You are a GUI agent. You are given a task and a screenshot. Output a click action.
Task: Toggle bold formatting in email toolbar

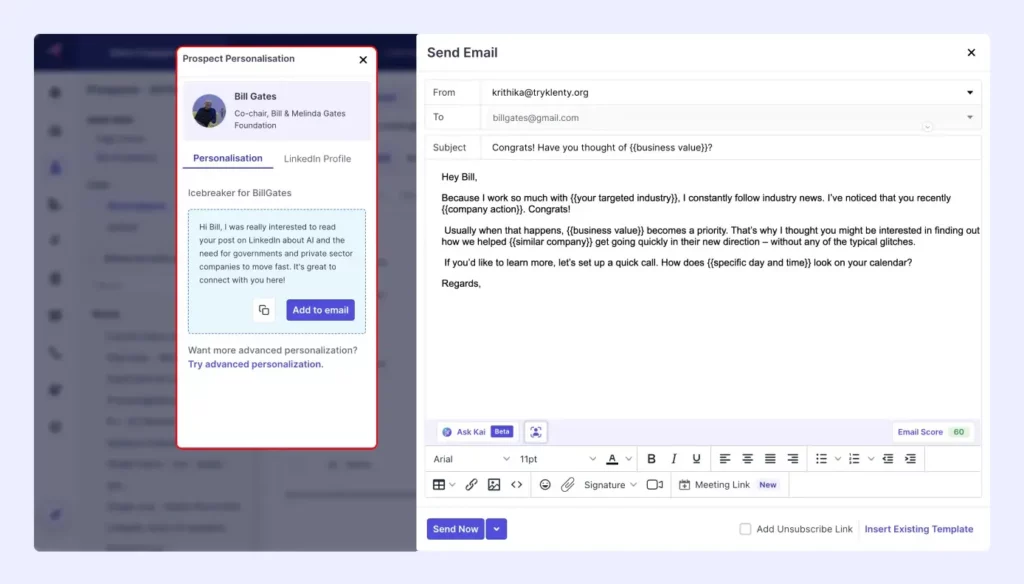651,459
